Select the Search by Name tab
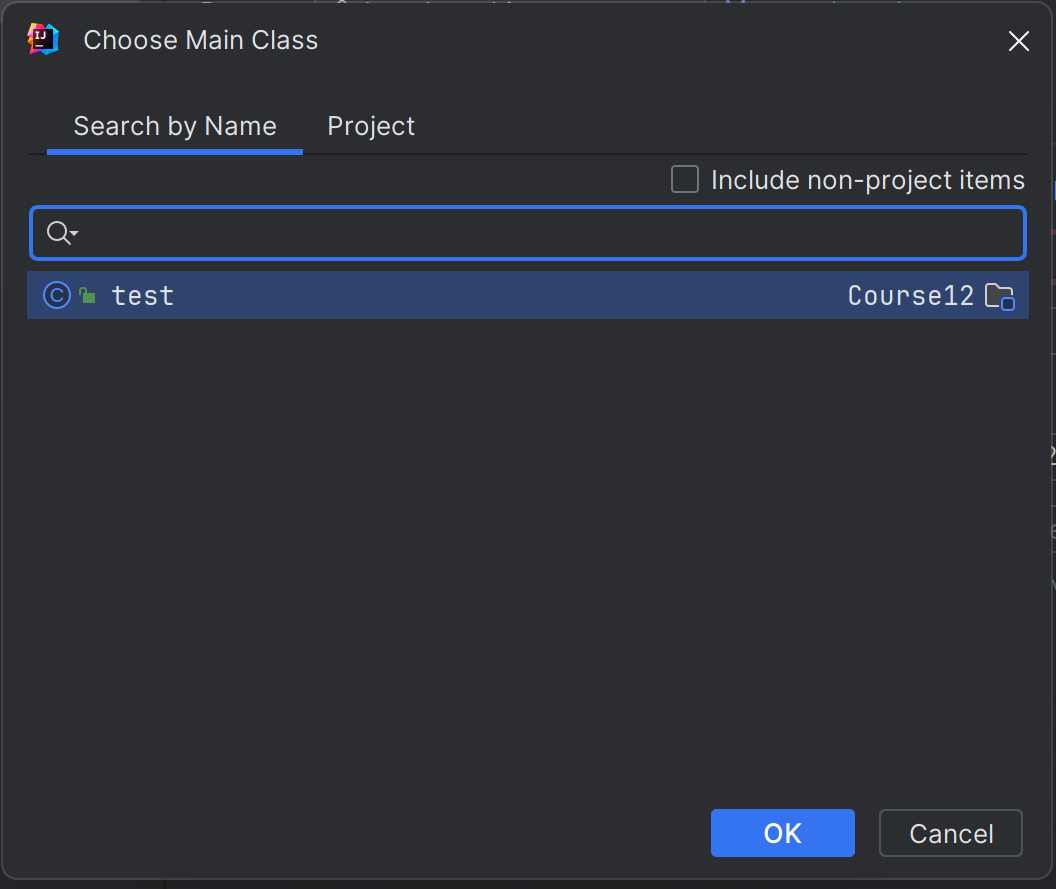This screenshot has width=1056, height=889. (x=174, y=126)
